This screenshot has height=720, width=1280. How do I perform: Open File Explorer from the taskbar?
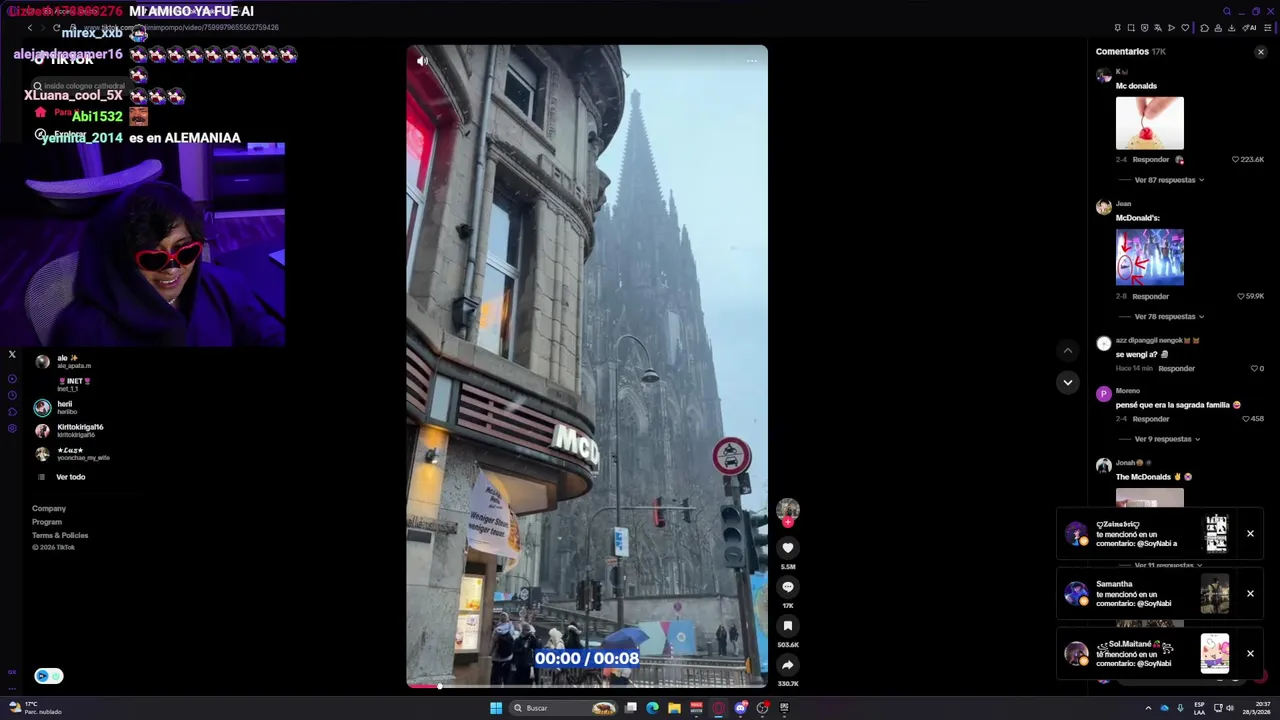(675, 708)
